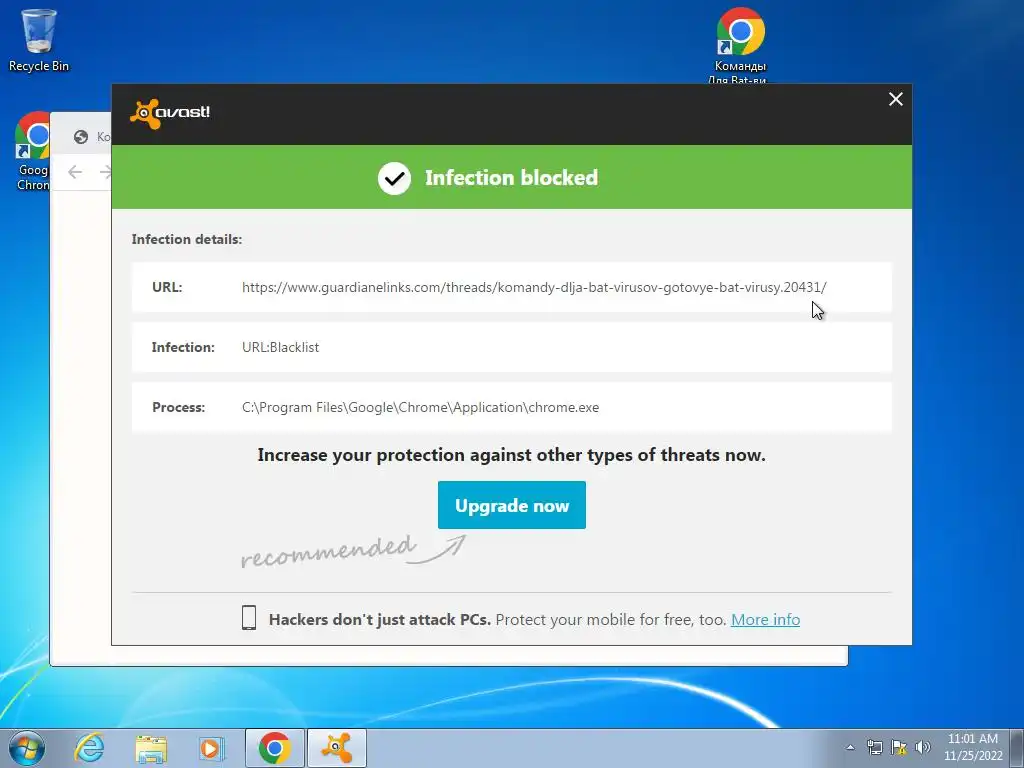Click the chrome.exe process path
This screenshot has width=1024, height=768.
(420, 408)
